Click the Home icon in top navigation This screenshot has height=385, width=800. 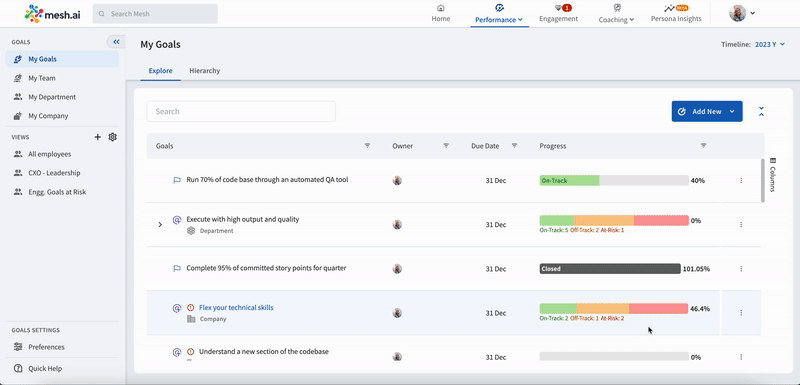pos(441,8)
